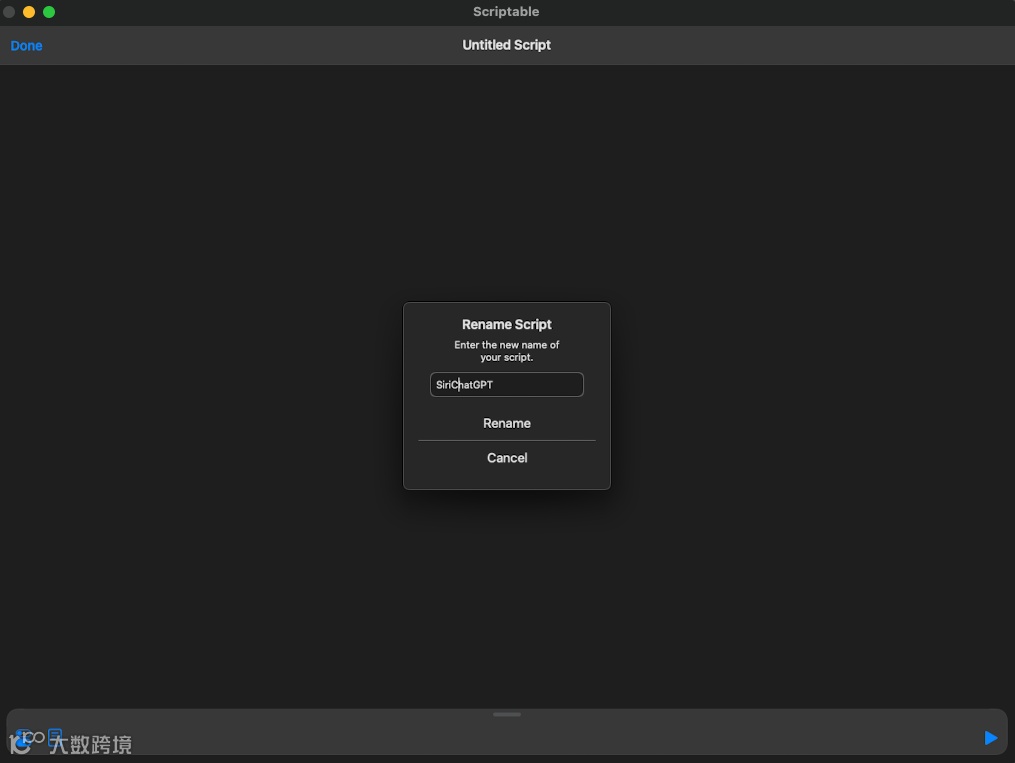Confirm with the Rename button
The width and height of the screenshot is (1015, 763).
point(506,423)
